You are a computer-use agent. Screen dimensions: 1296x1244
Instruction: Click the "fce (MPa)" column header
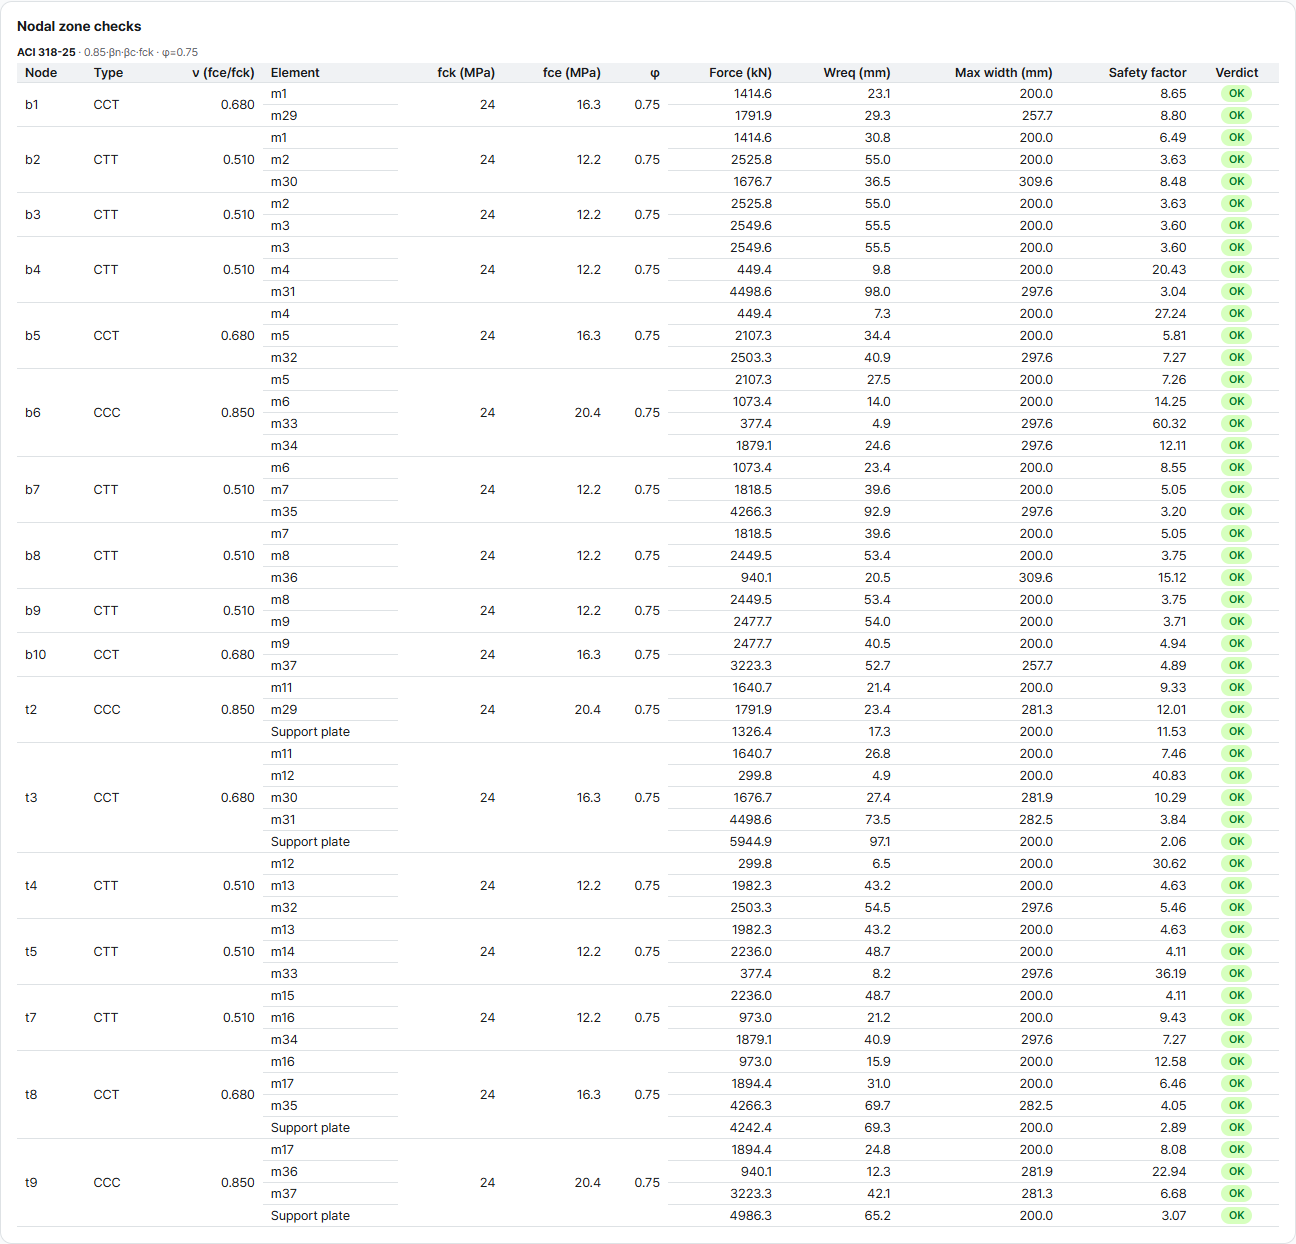572,72
